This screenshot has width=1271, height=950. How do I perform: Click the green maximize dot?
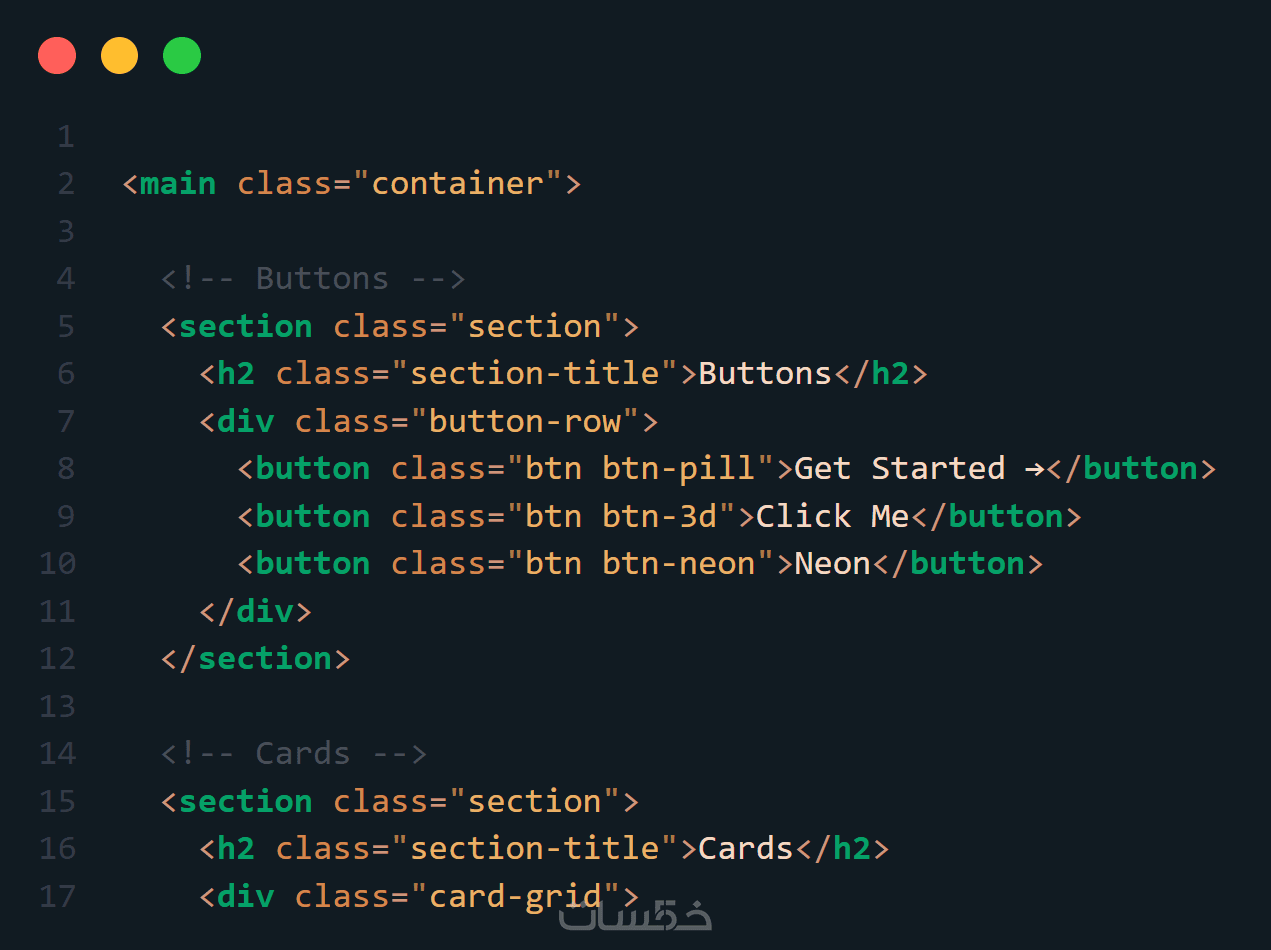182,55
